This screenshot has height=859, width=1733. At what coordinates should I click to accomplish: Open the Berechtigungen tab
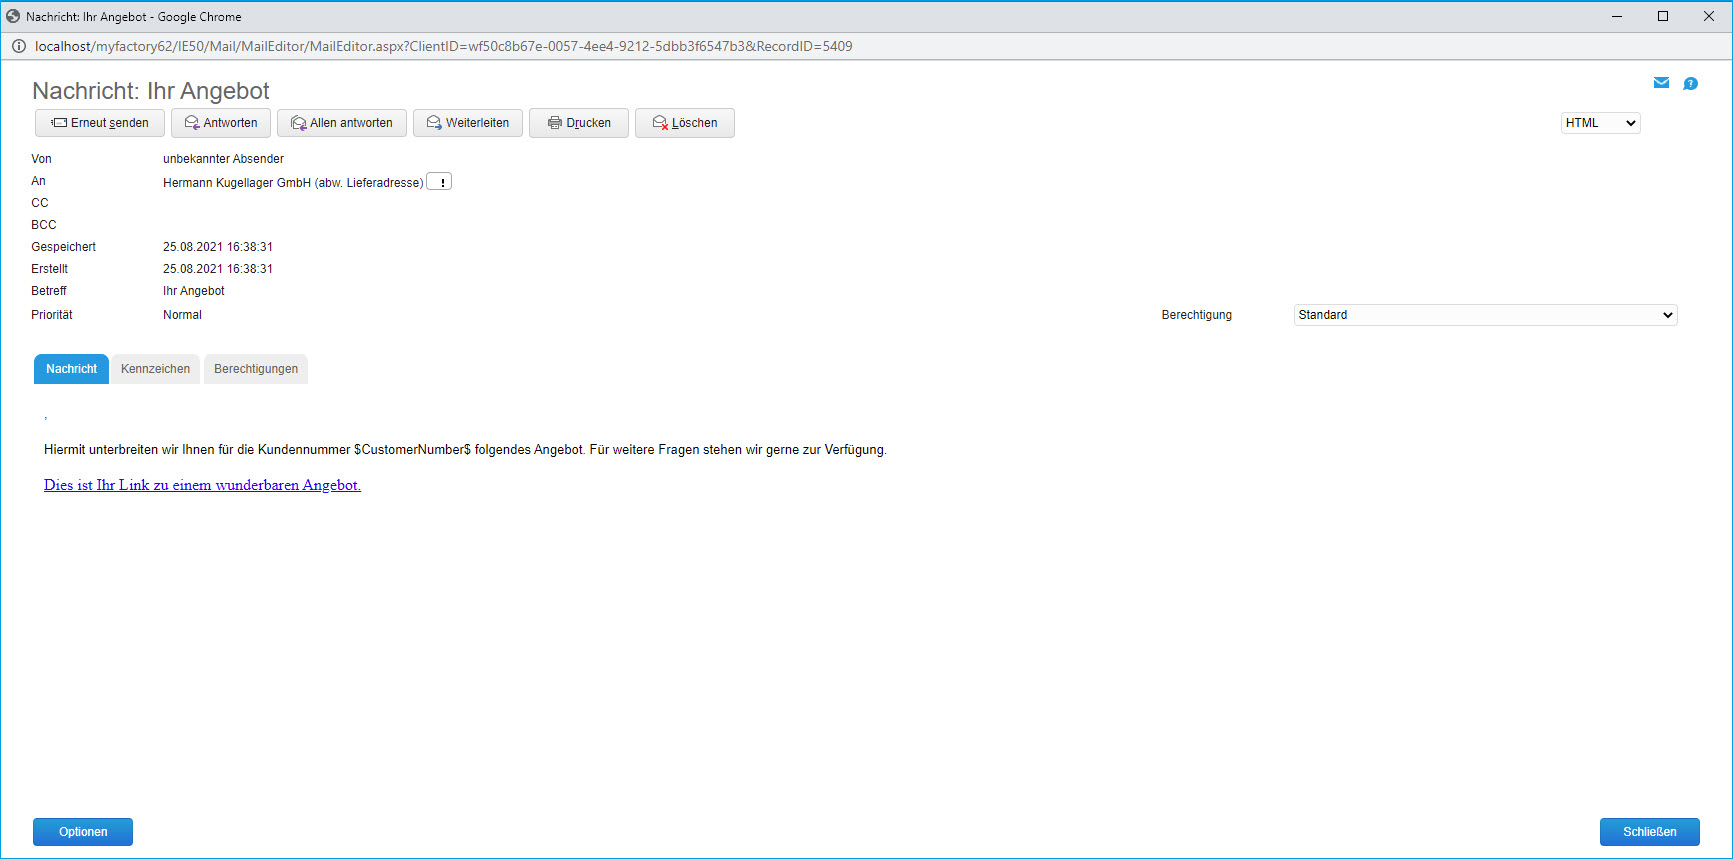256,369
